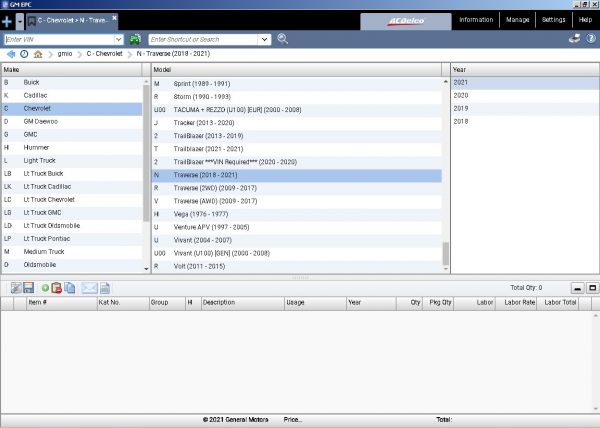Select year 2020
This screenshot has width=600, height=428.
[525, 96]
